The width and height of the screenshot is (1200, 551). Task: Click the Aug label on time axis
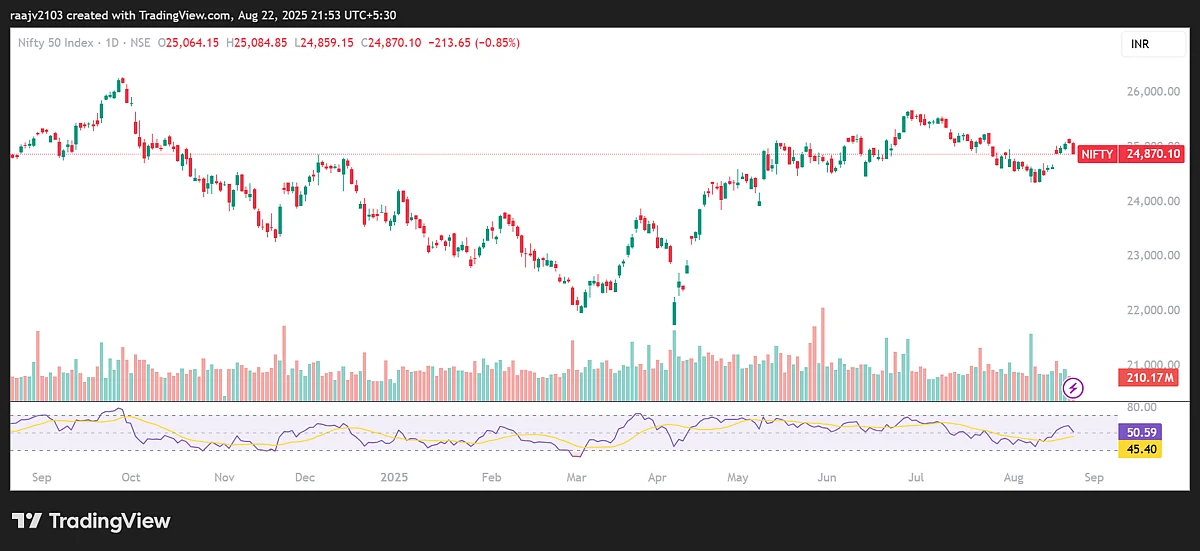coord(1013,479)
